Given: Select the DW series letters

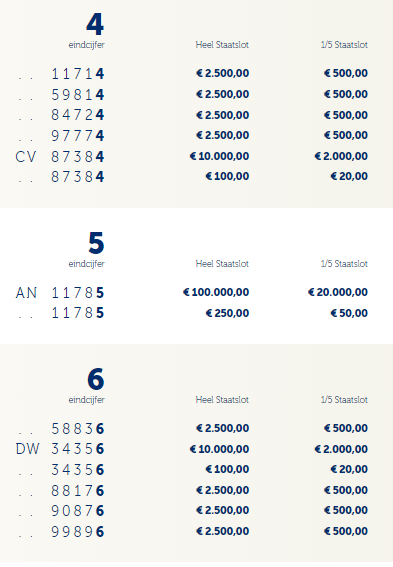Looking at the screenshot, I should [27, 449].
